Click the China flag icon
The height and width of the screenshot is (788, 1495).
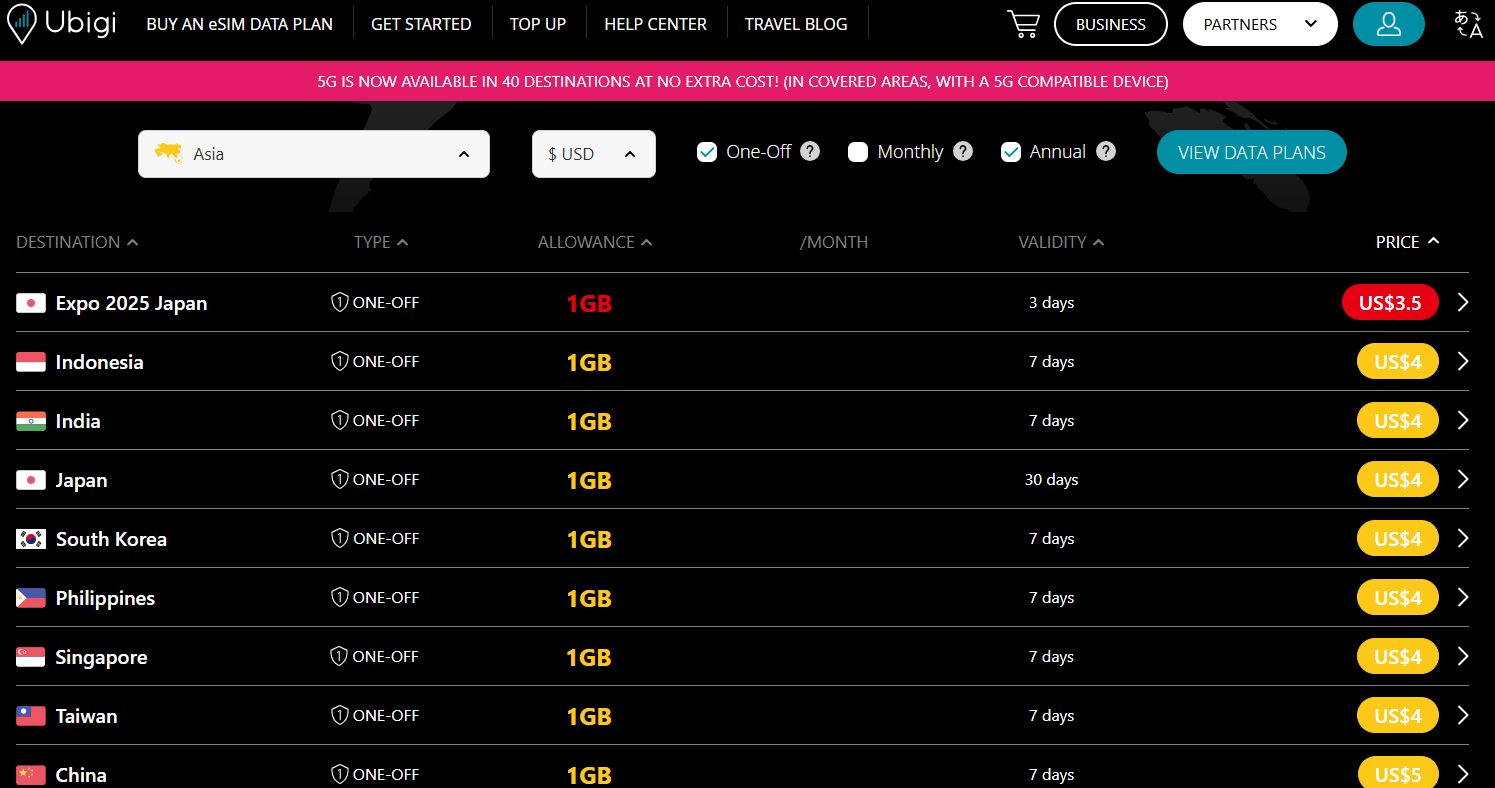(x=31, y=775)
